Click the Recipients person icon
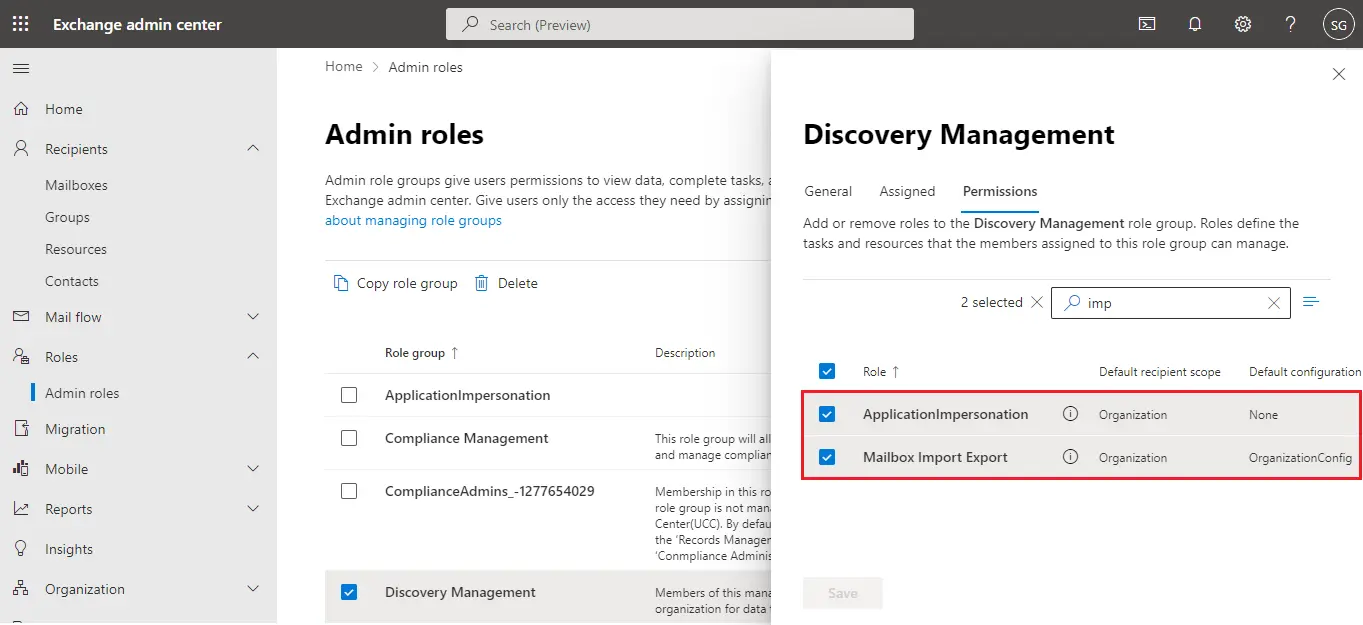Image resolution: width=1363 pixels, height=625 pixels. click(21, 148)
